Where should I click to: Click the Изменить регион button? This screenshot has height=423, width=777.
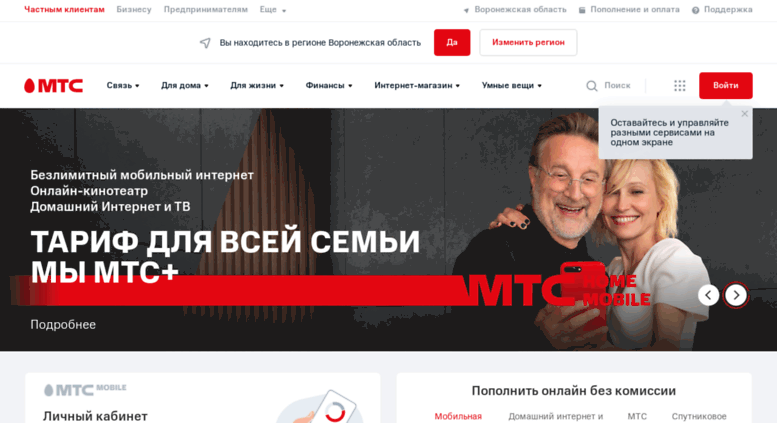point(528,43)
